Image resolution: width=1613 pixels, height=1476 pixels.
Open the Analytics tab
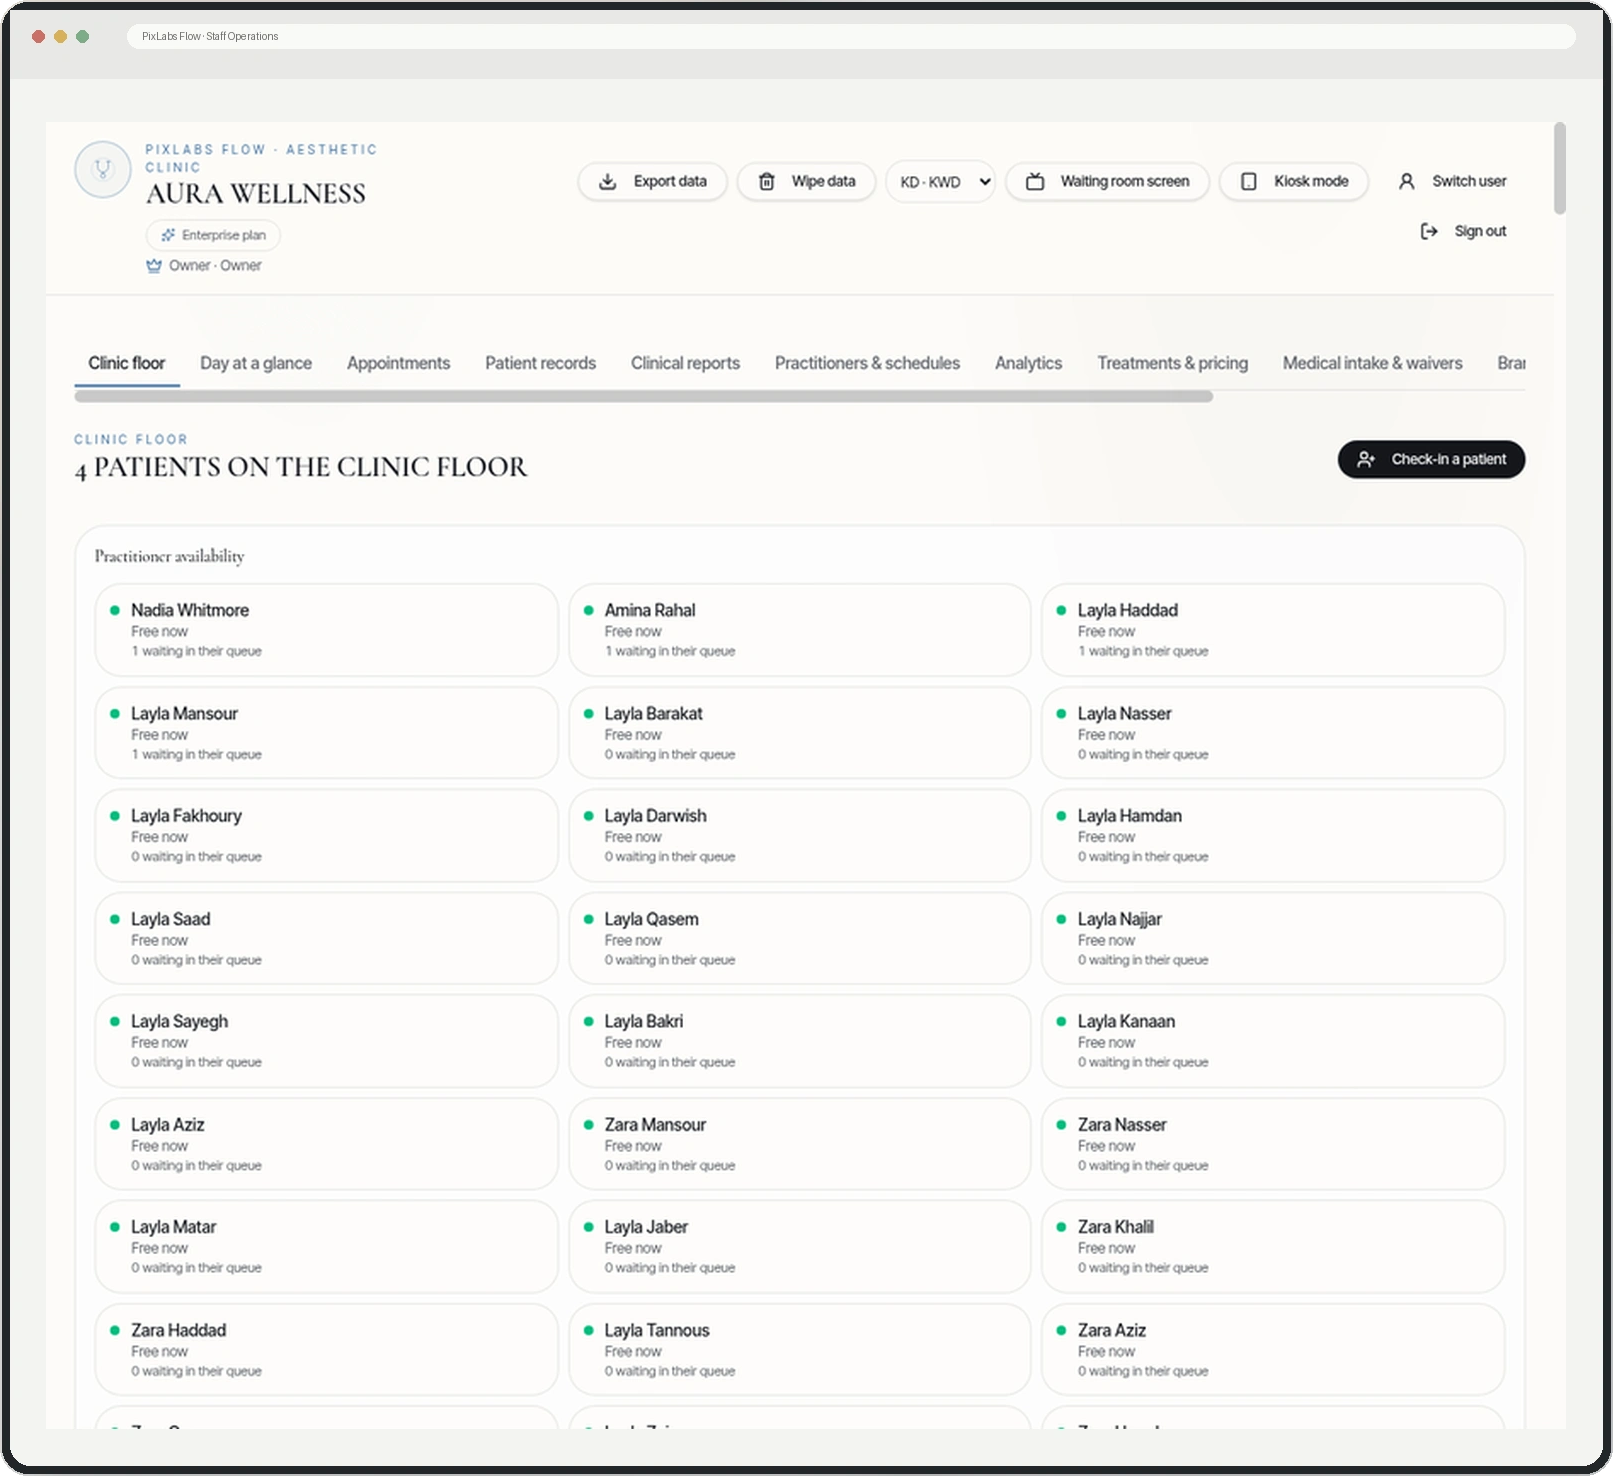click(x=1028, y=363)
